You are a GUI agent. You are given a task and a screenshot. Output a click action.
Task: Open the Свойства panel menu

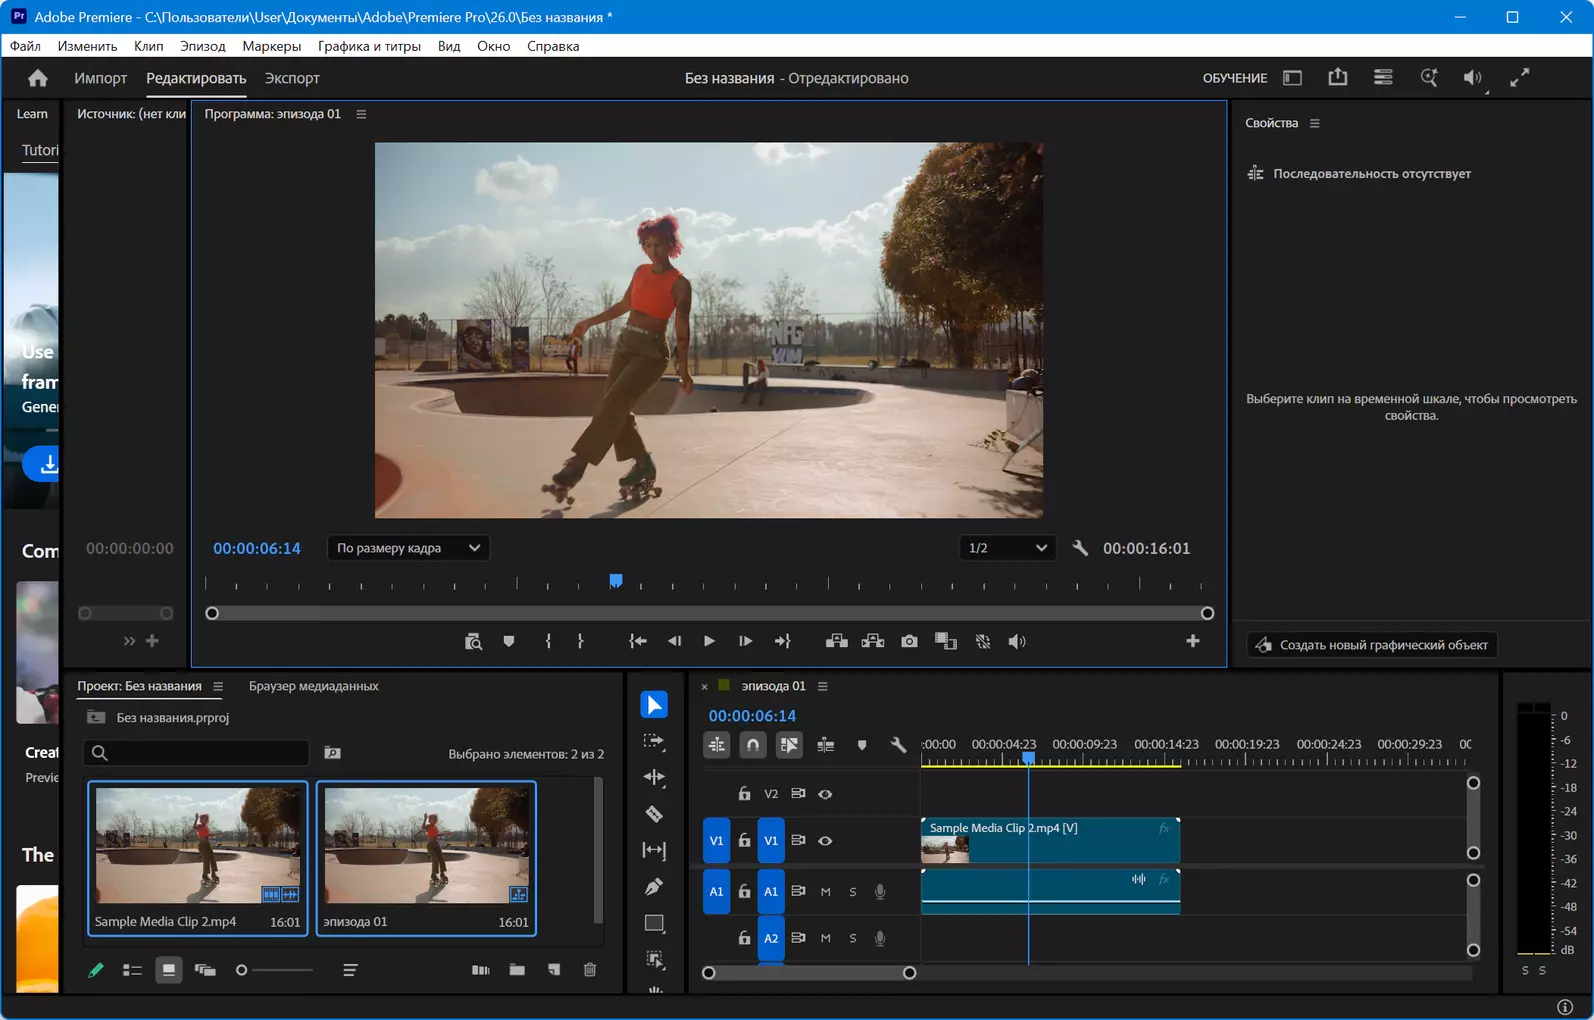(x=1315, y=123)
